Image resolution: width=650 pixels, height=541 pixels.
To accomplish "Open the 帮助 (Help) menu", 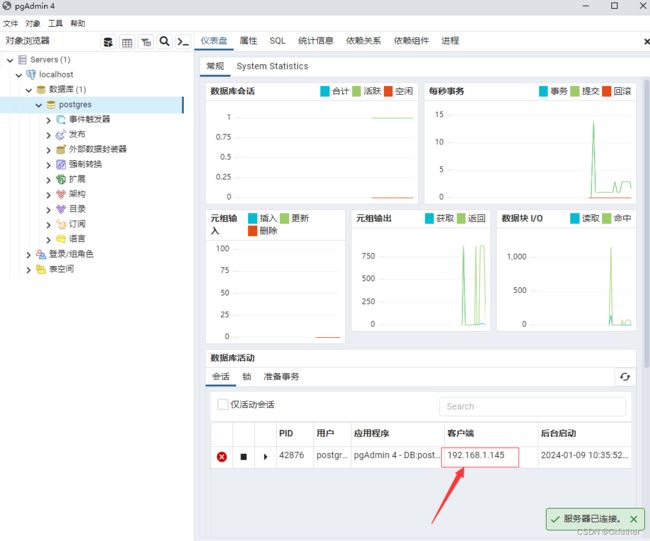I will pos(78,23).
